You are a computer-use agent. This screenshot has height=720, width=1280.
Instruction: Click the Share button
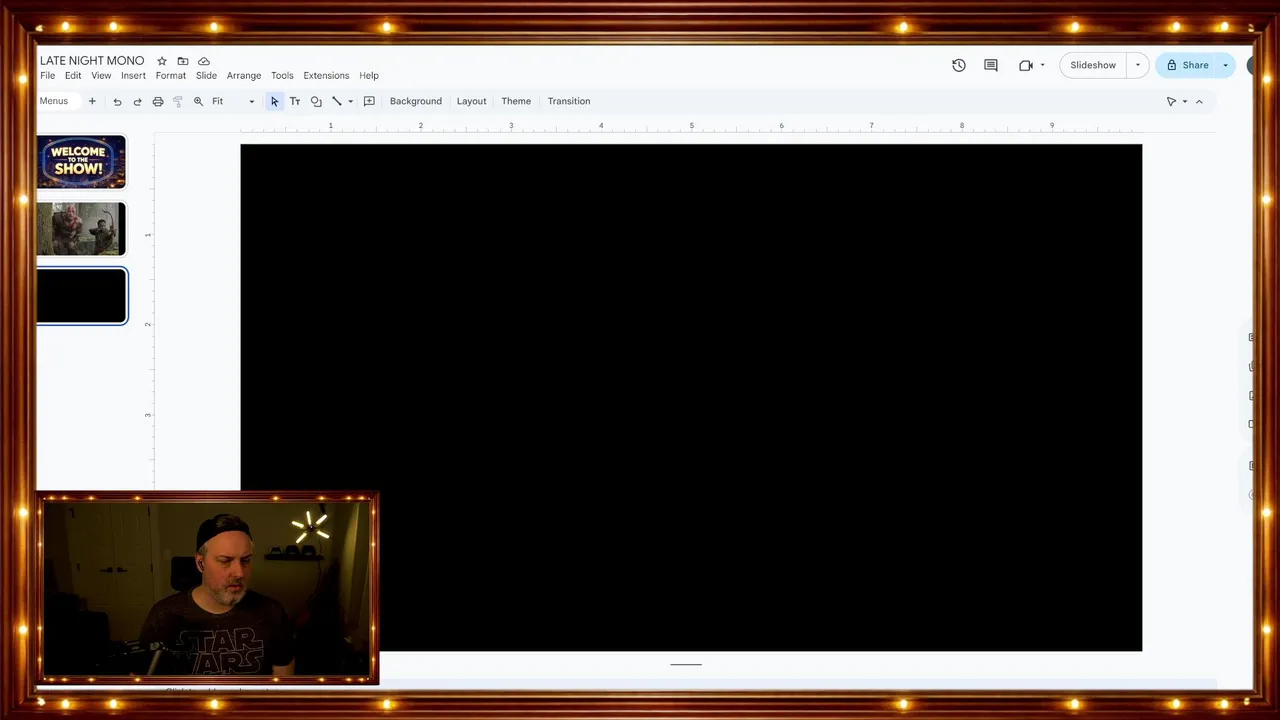1187,65
